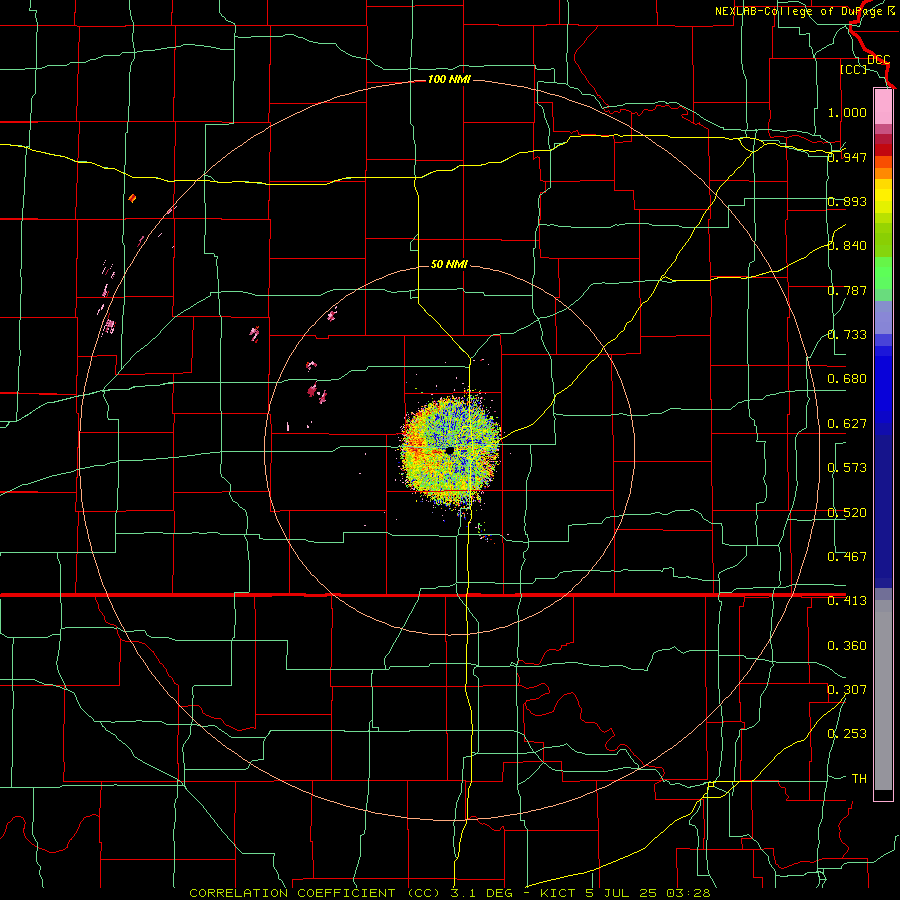Select the 0.893 color scale value
The image size is (900, 900).
[847, 201]
